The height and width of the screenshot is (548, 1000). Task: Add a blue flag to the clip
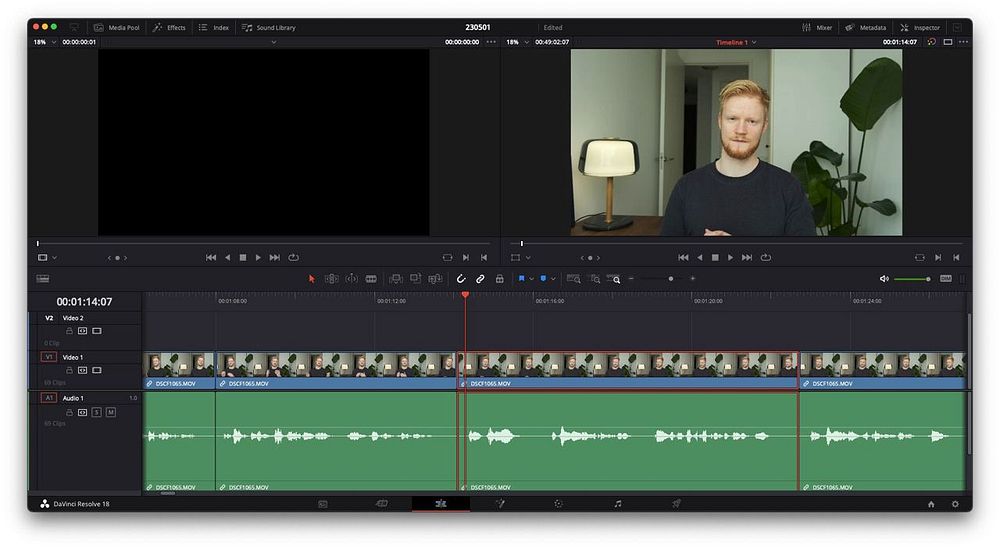click(521, 279)
